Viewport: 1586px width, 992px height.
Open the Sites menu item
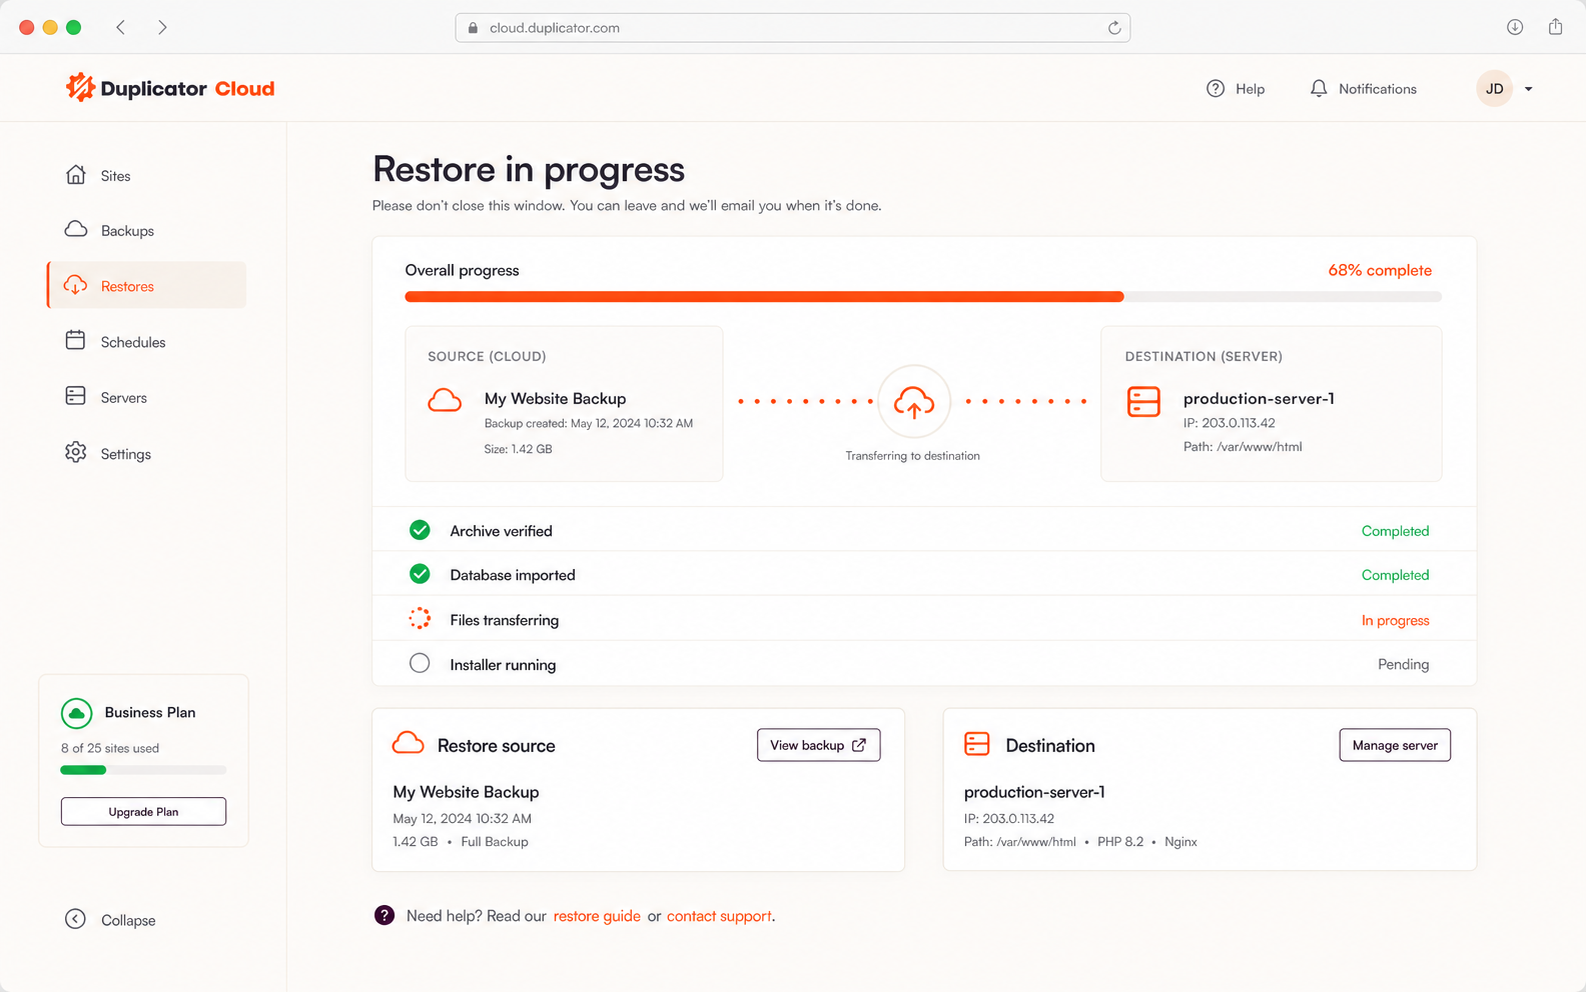click(x=147, y=175)
